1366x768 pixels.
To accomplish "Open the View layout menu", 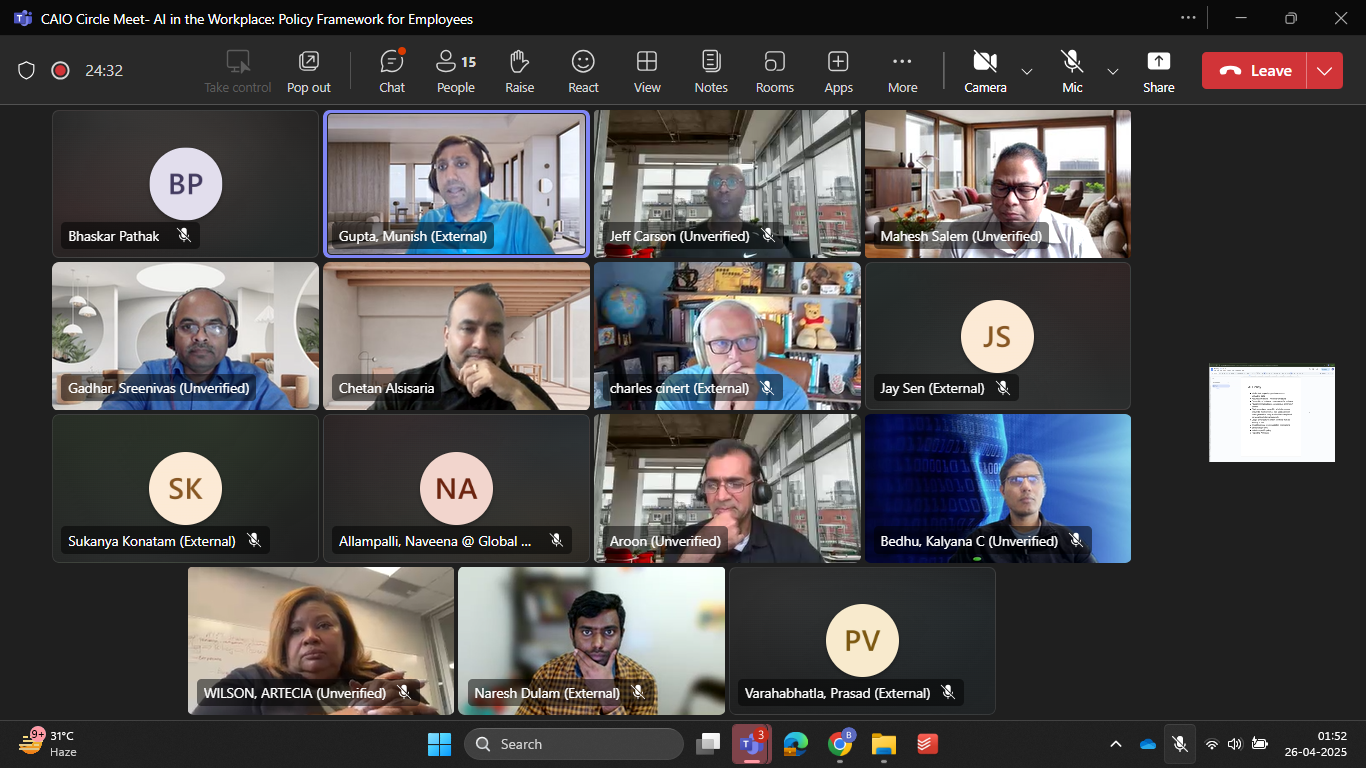I will click(x=647, y=71).
